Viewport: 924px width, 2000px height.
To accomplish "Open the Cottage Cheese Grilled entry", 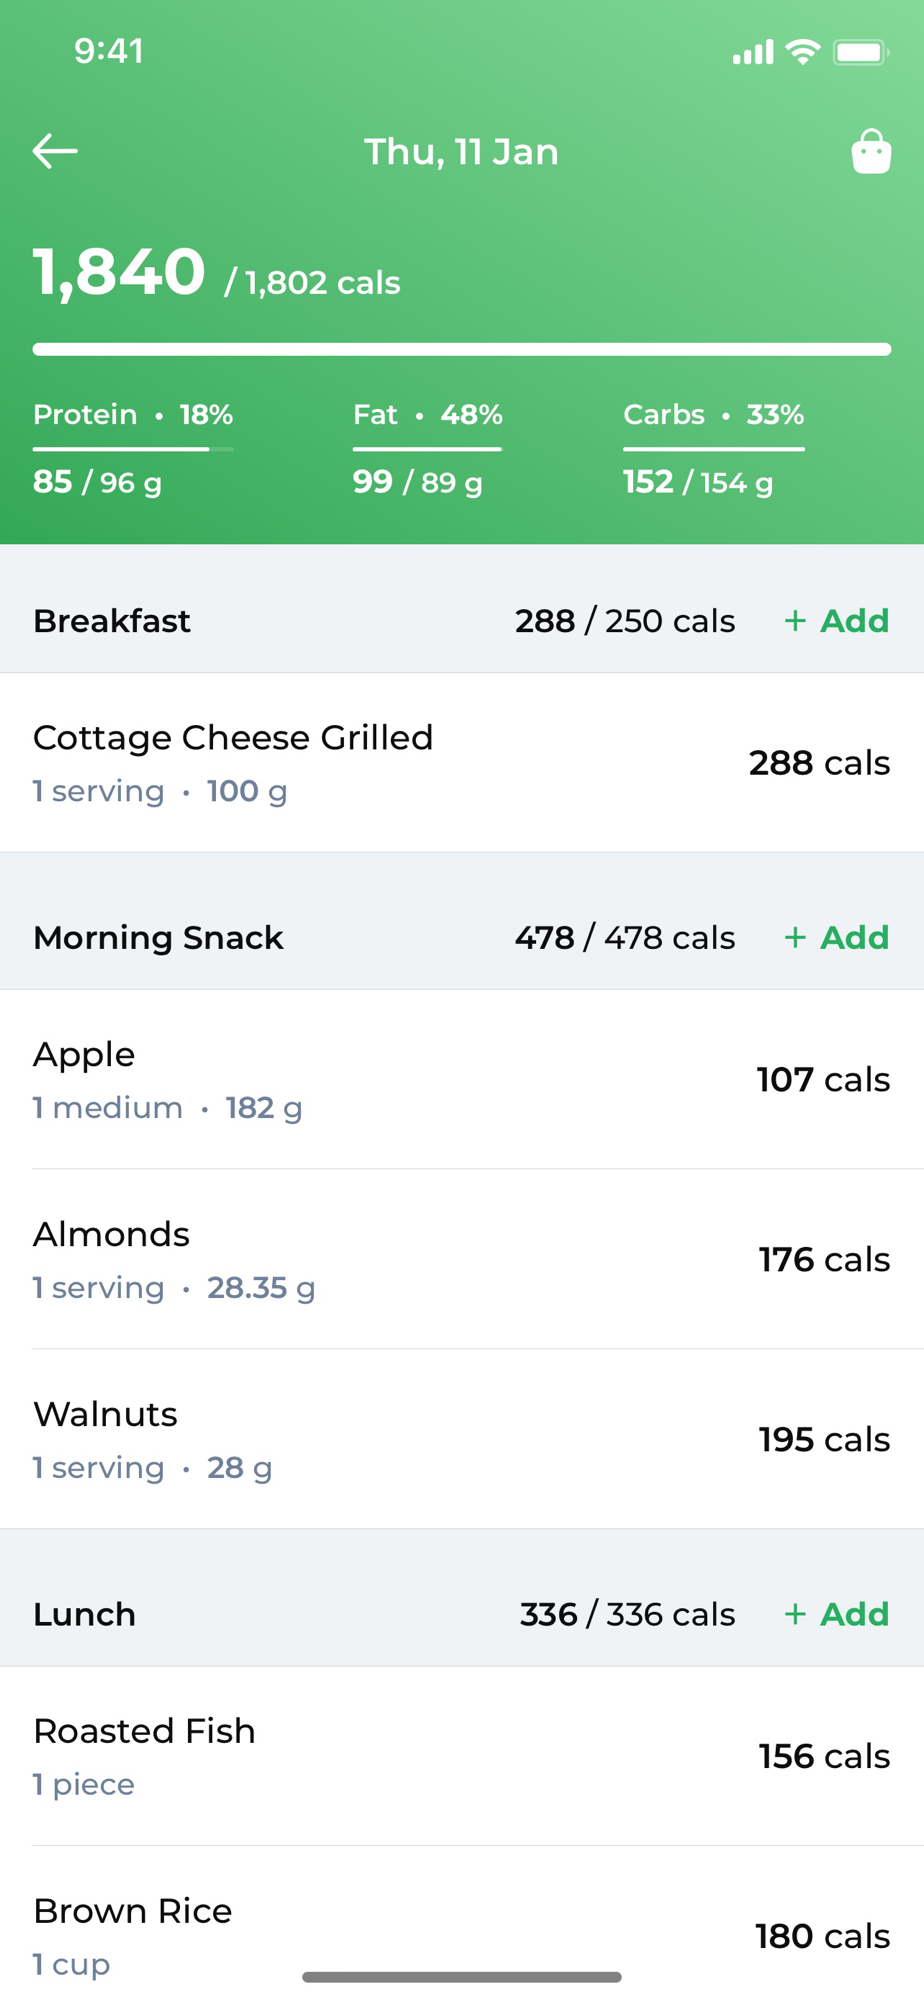I will (461, 763).
